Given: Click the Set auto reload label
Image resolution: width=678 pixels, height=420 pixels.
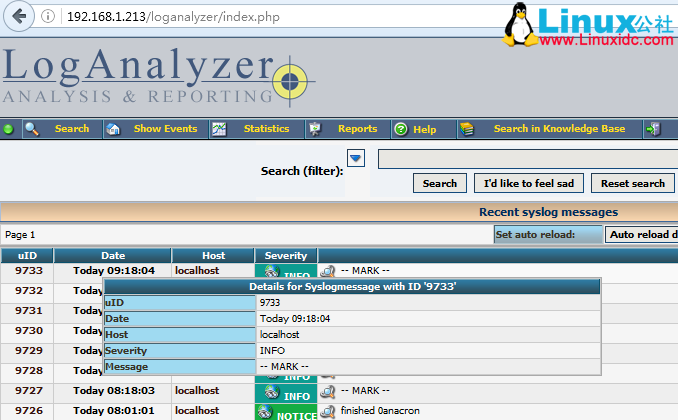Looking at the screenshot, I should (x=535, y=234).
